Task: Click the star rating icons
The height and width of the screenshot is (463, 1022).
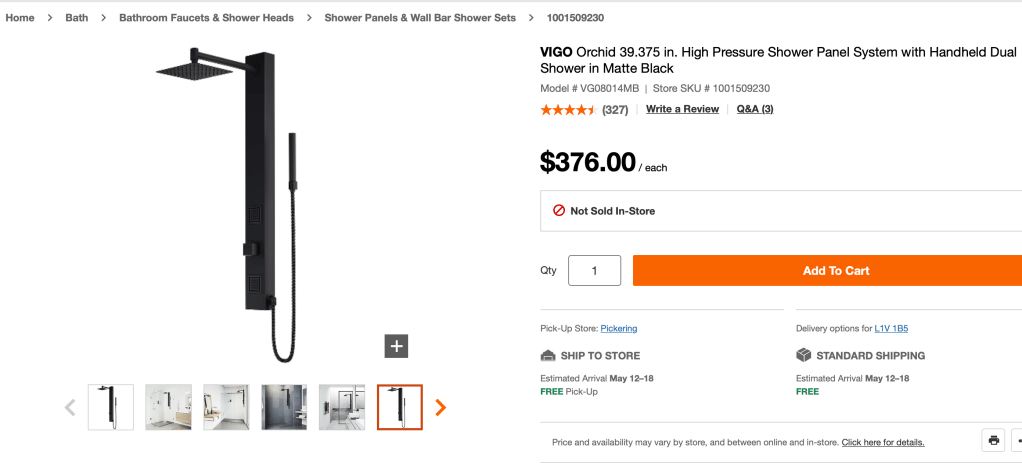Action: point(568,110)
